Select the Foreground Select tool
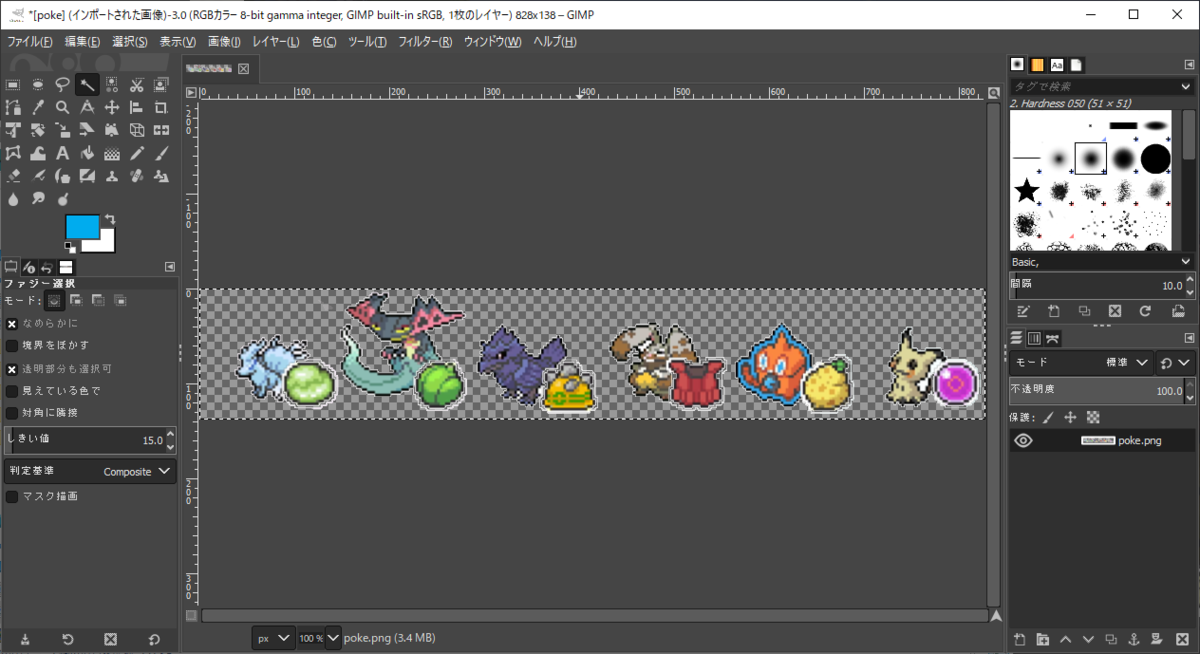 coord(161,85)
